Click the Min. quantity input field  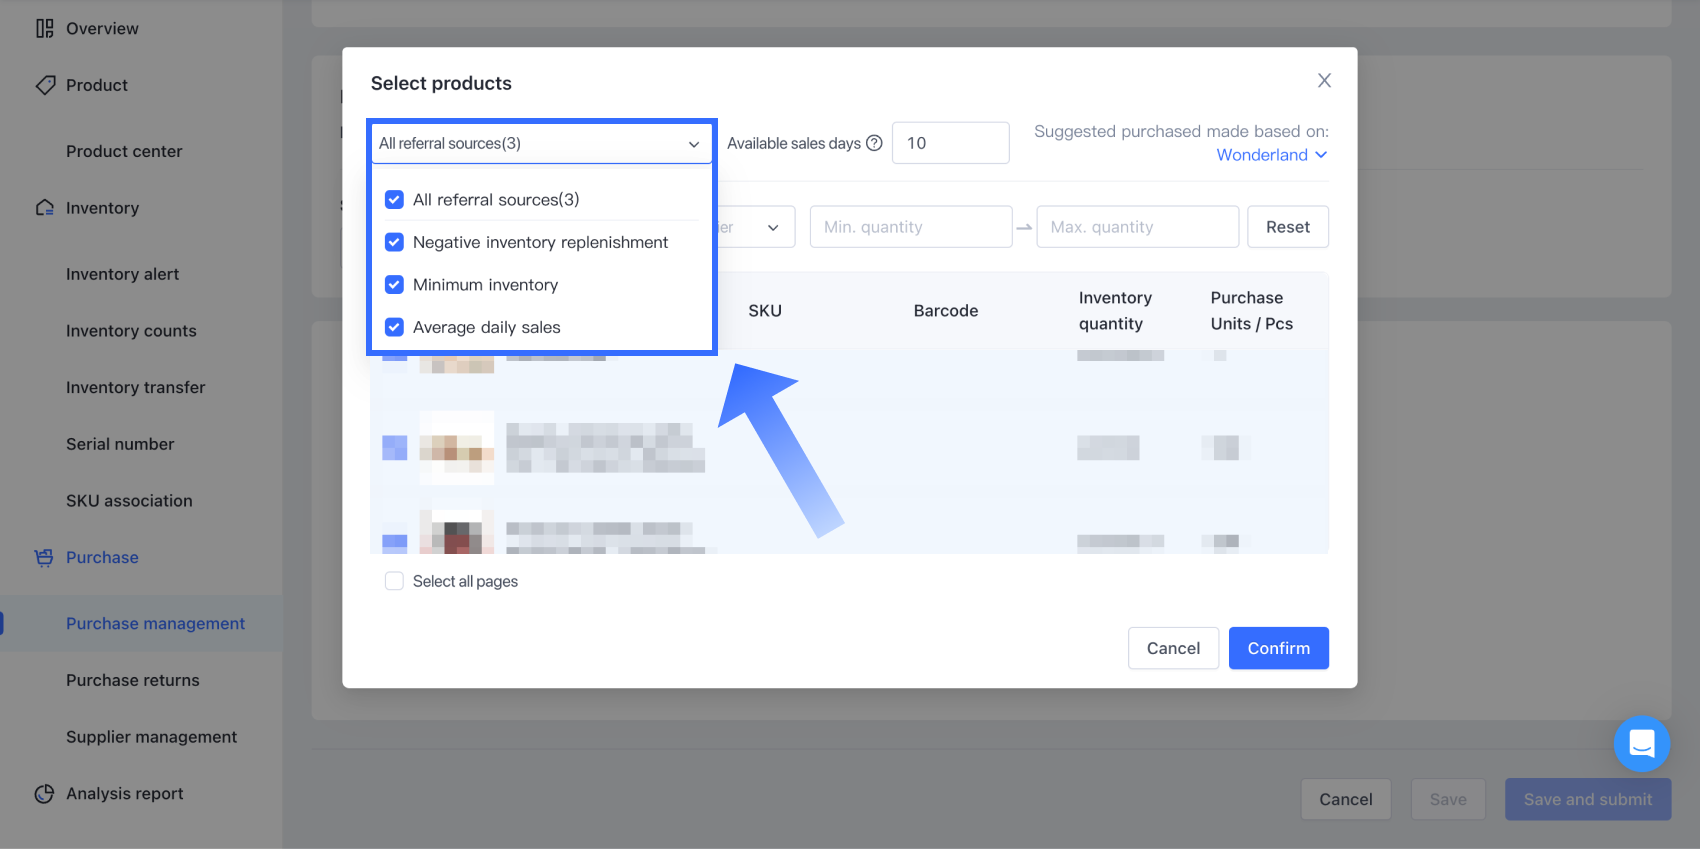910,227
